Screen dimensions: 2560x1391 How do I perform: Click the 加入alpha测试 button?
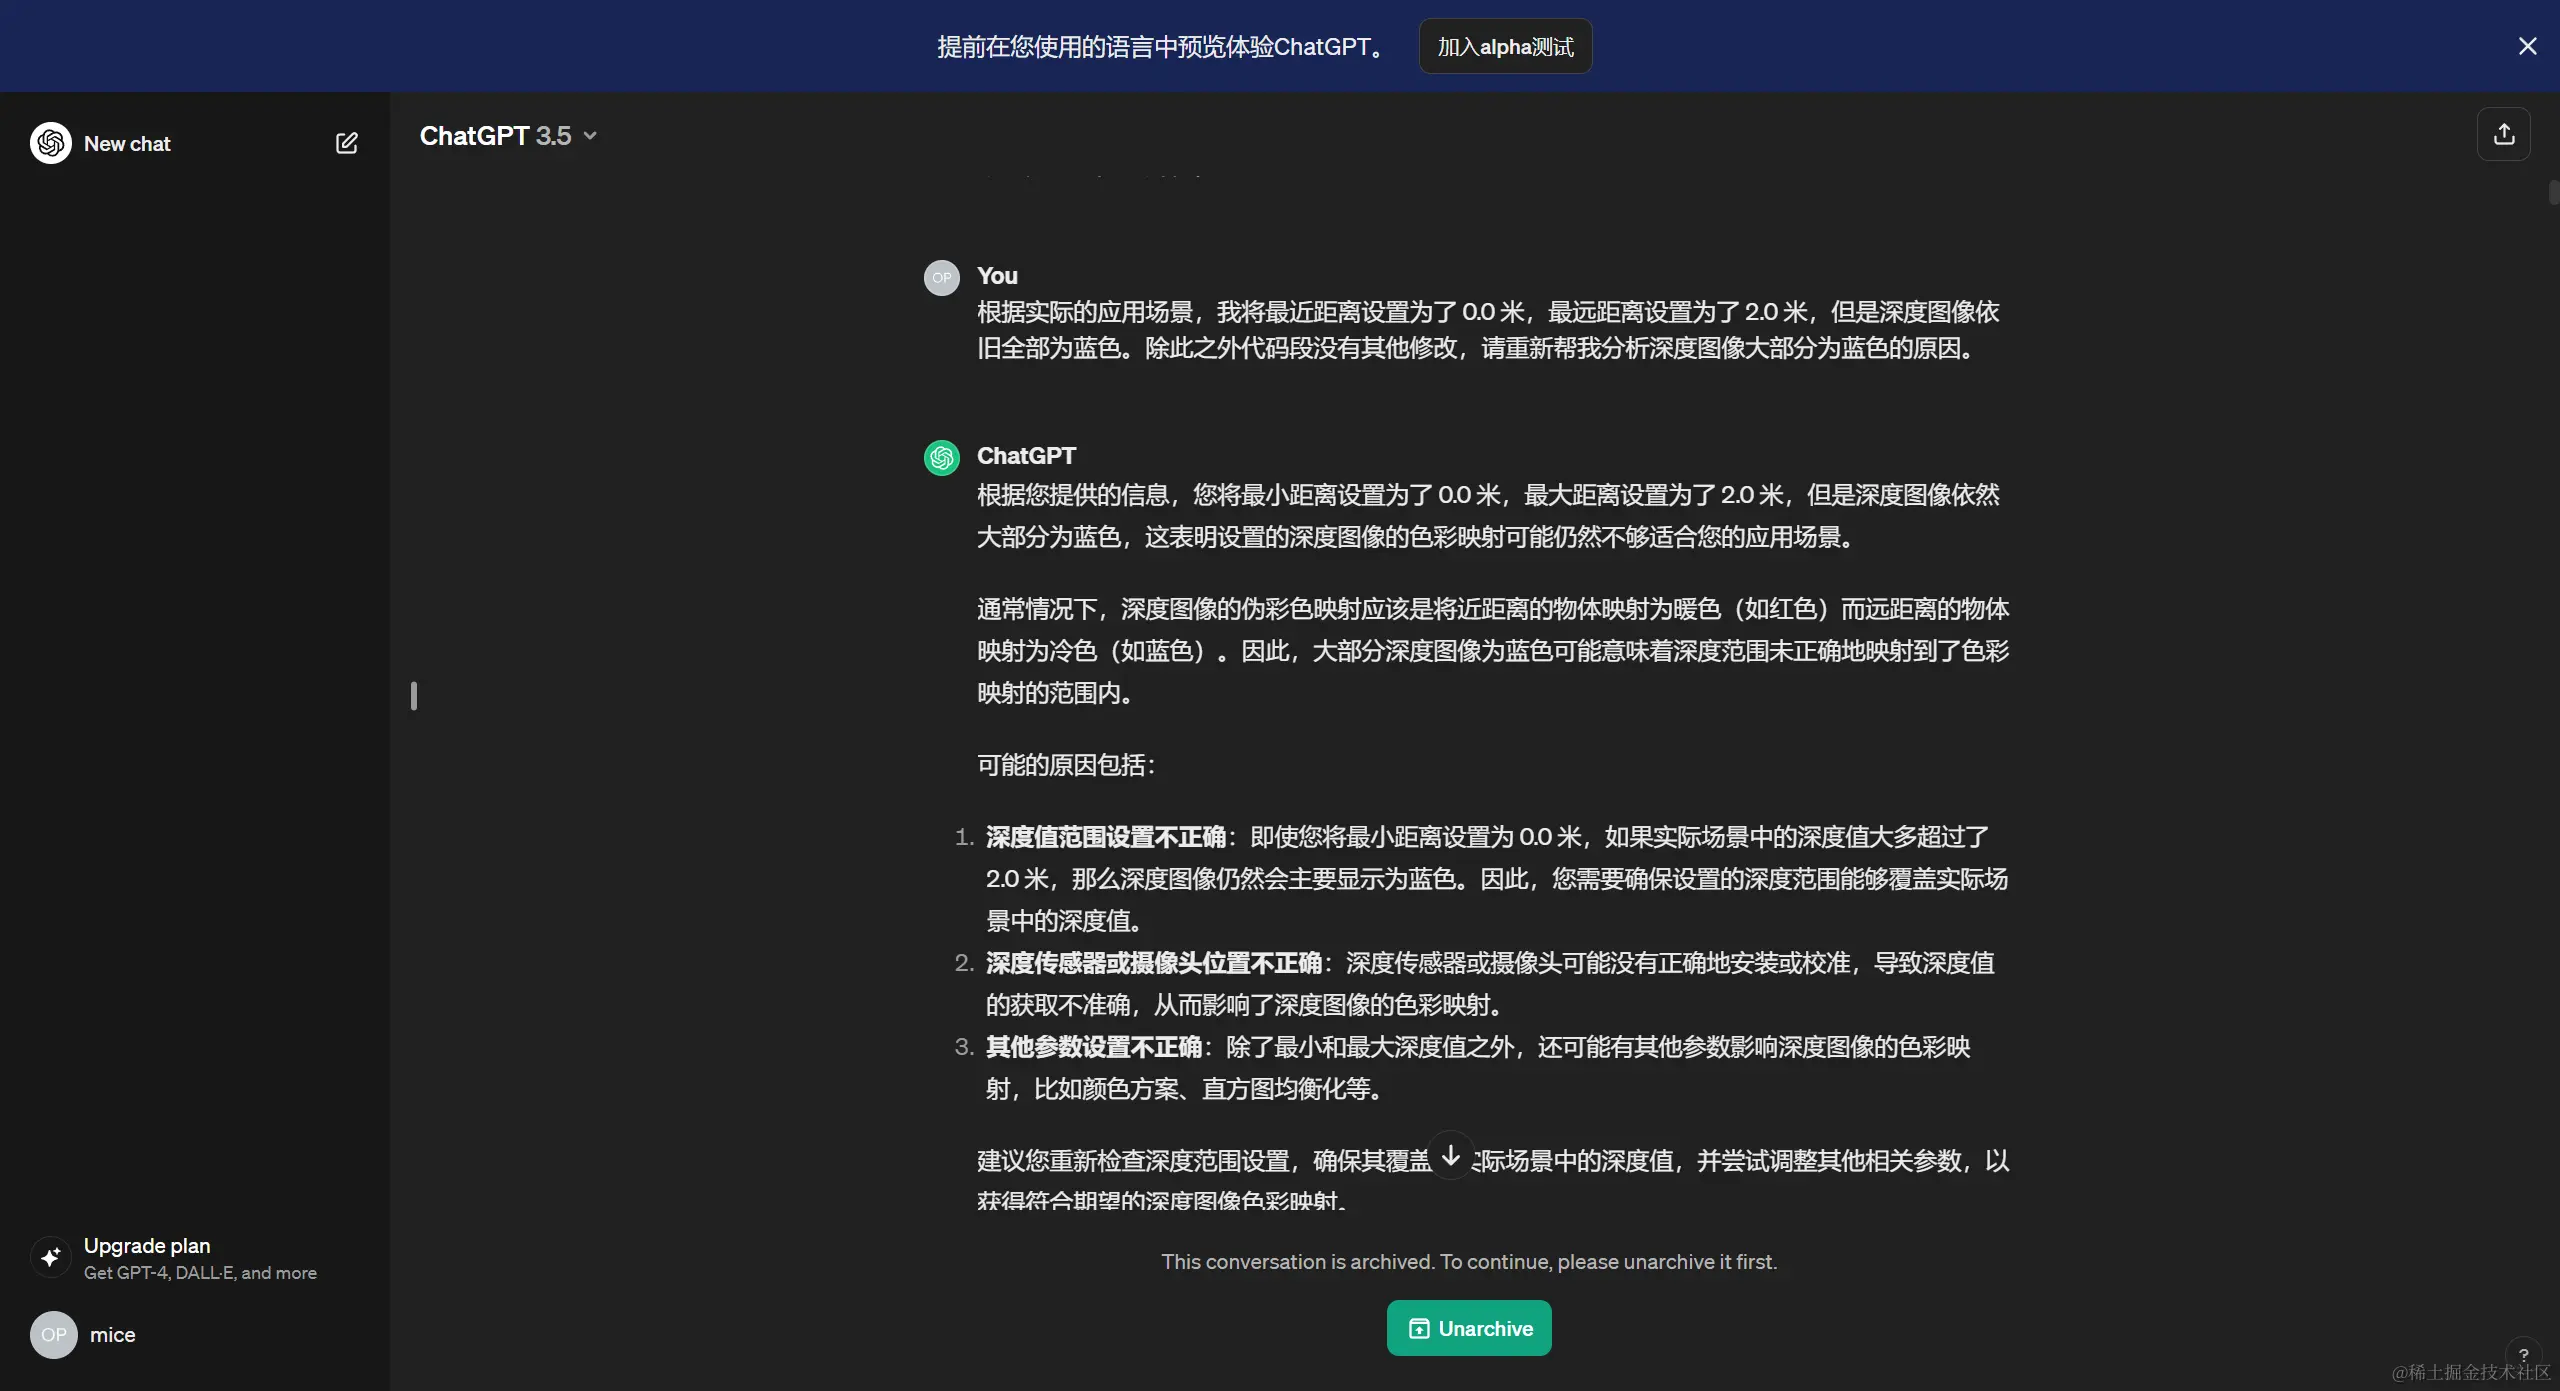(x=1505, y=46)
